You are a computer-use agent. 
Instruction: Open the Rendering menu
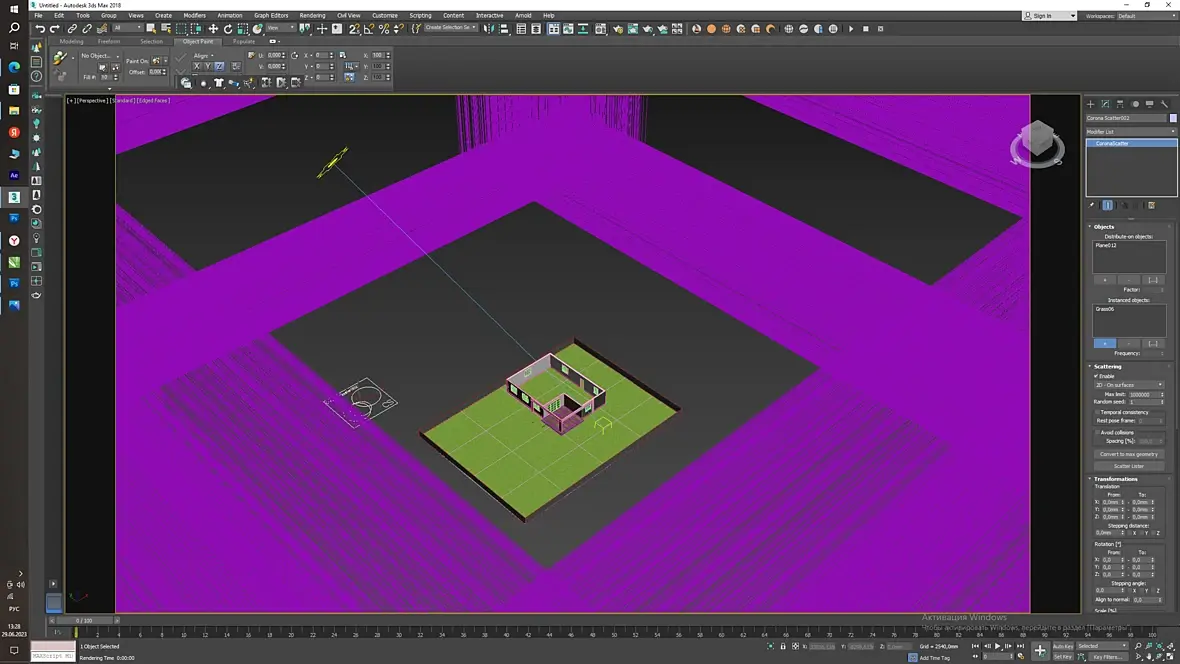[312, 15]
